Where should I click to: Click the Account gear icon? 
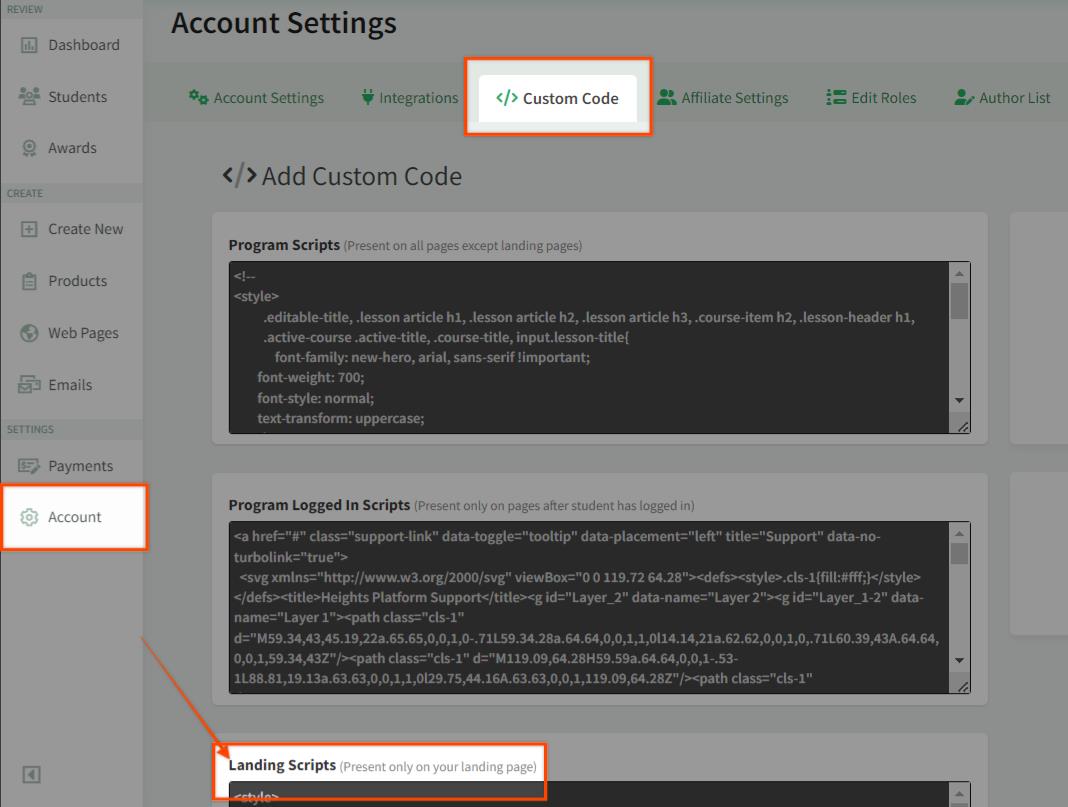pos(29,518)
